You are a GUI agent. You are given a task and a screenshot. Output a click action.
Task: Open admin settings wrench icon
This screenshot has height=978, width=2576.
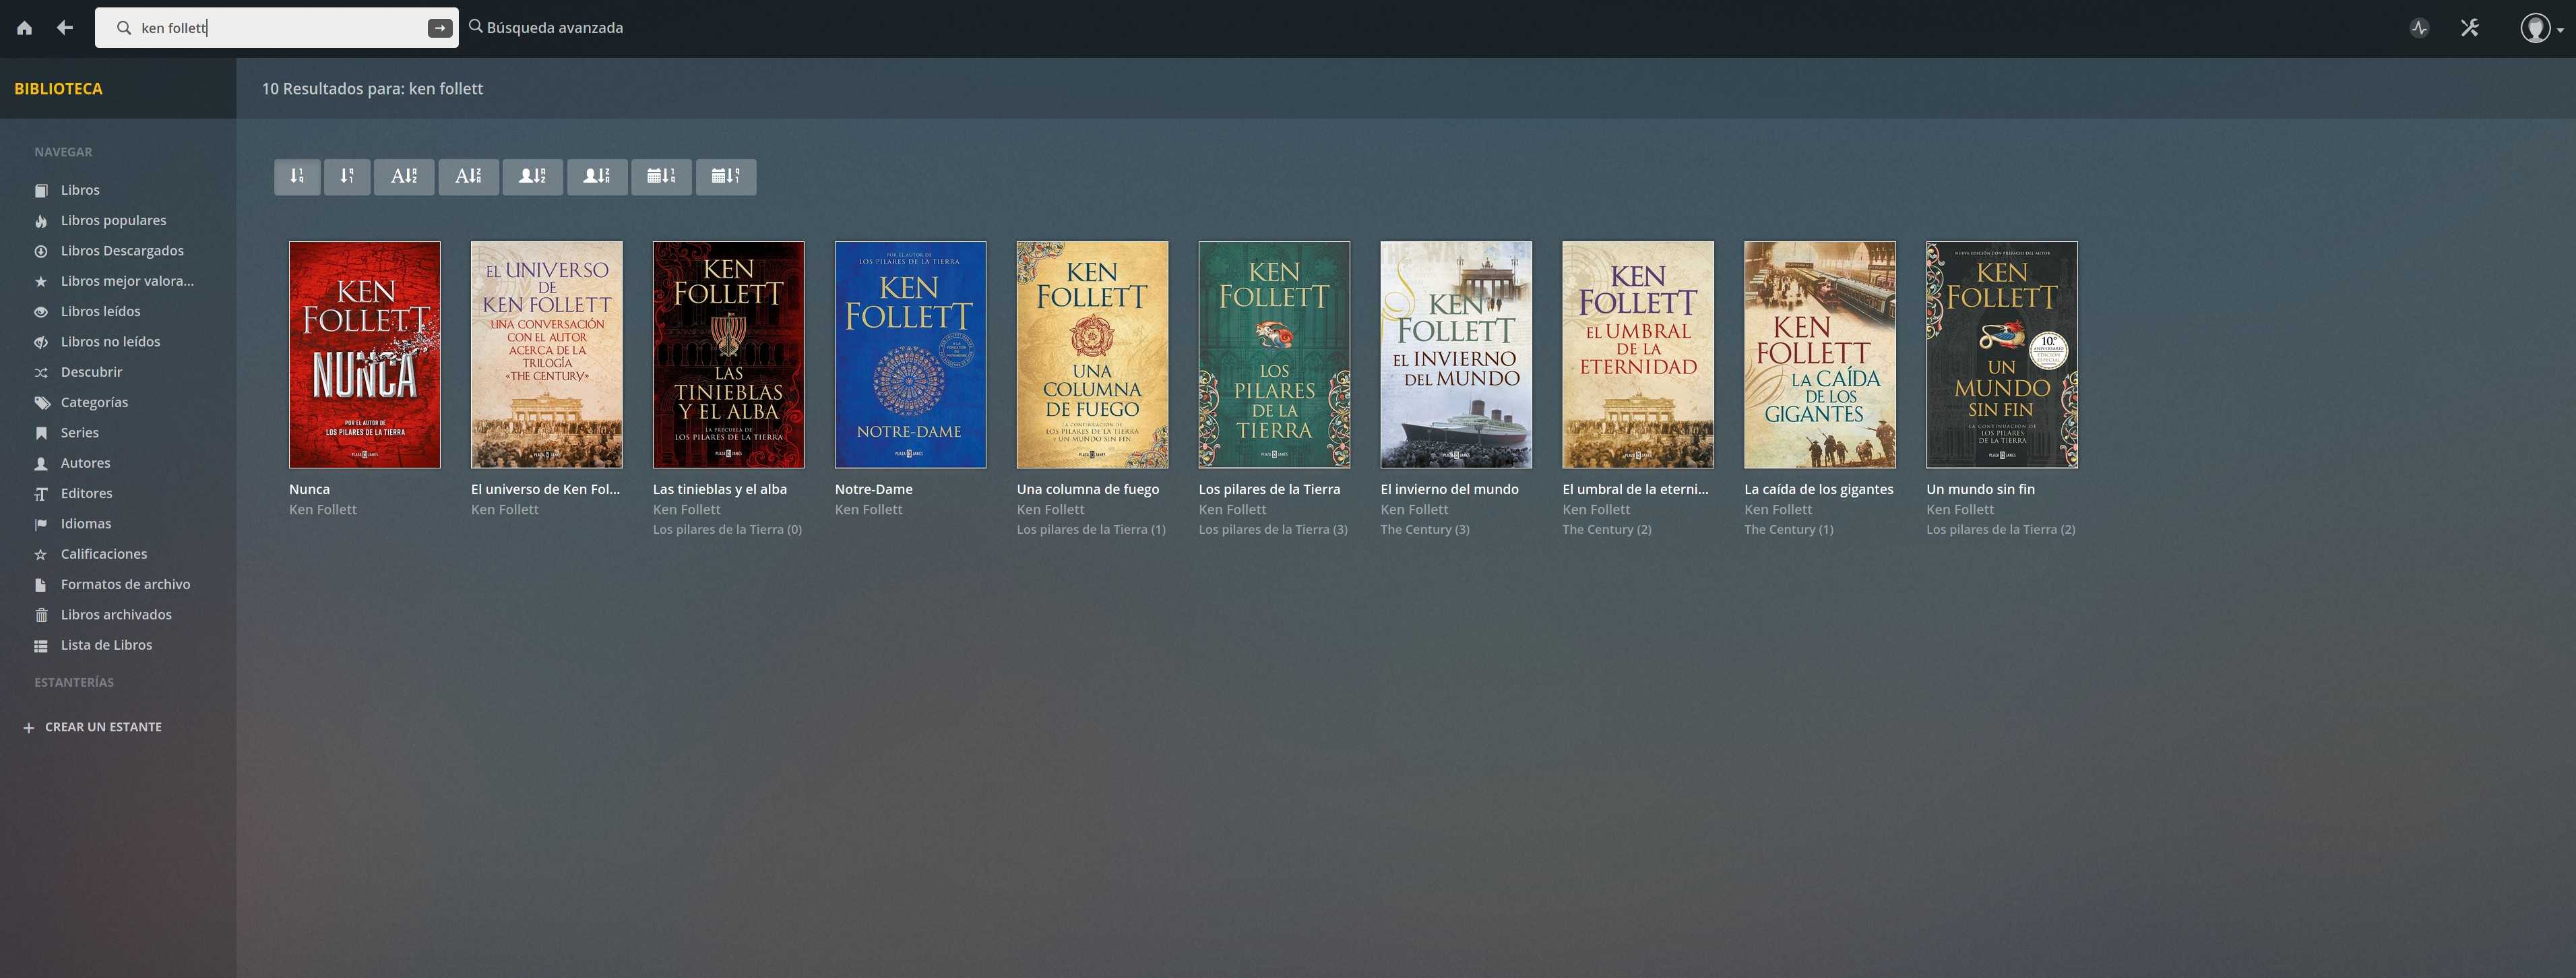coord(2470,28)
